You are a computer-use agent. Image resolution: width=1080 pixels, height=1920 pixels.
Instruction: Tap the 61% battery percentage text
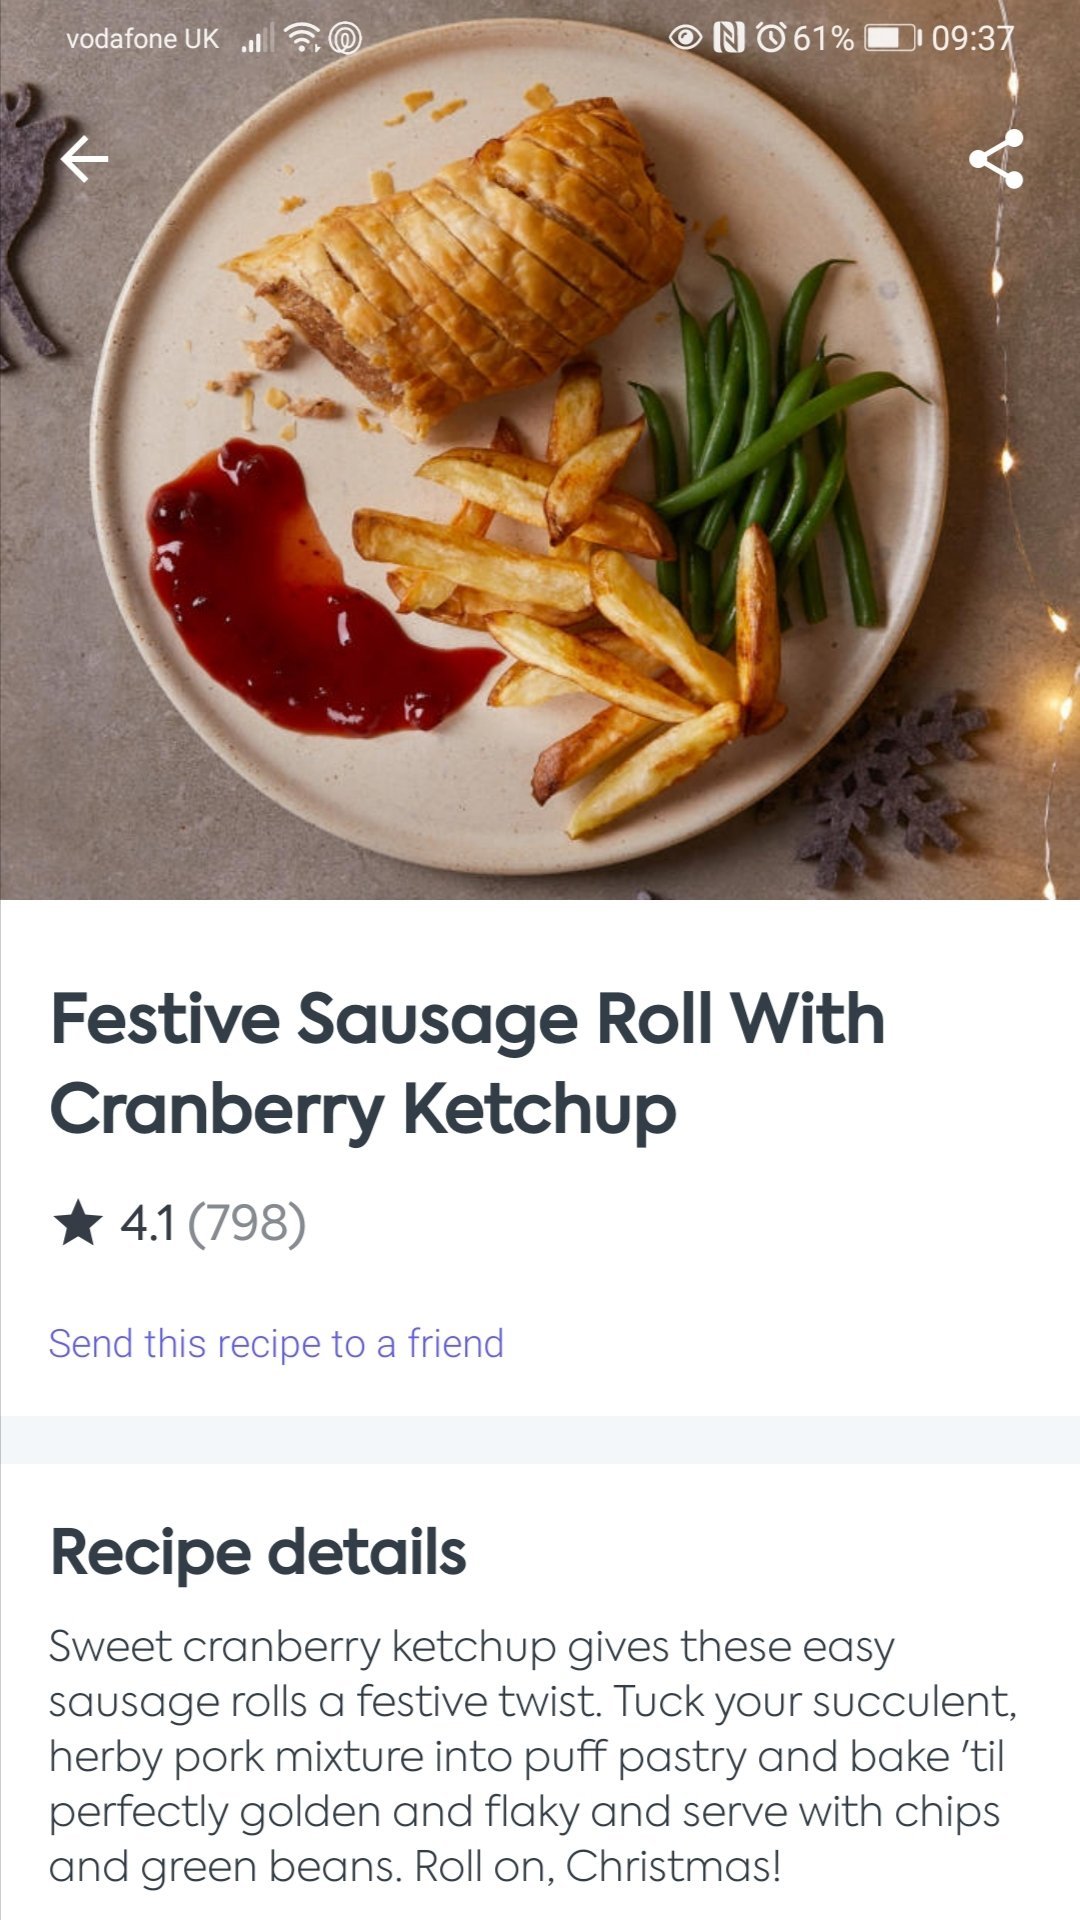(x=824, y=39)
